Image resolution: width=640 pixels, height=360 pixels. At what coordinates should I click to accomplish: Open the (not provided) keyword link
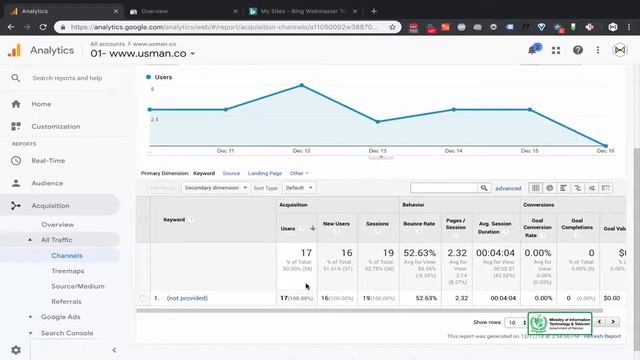(x=187, y=298)
